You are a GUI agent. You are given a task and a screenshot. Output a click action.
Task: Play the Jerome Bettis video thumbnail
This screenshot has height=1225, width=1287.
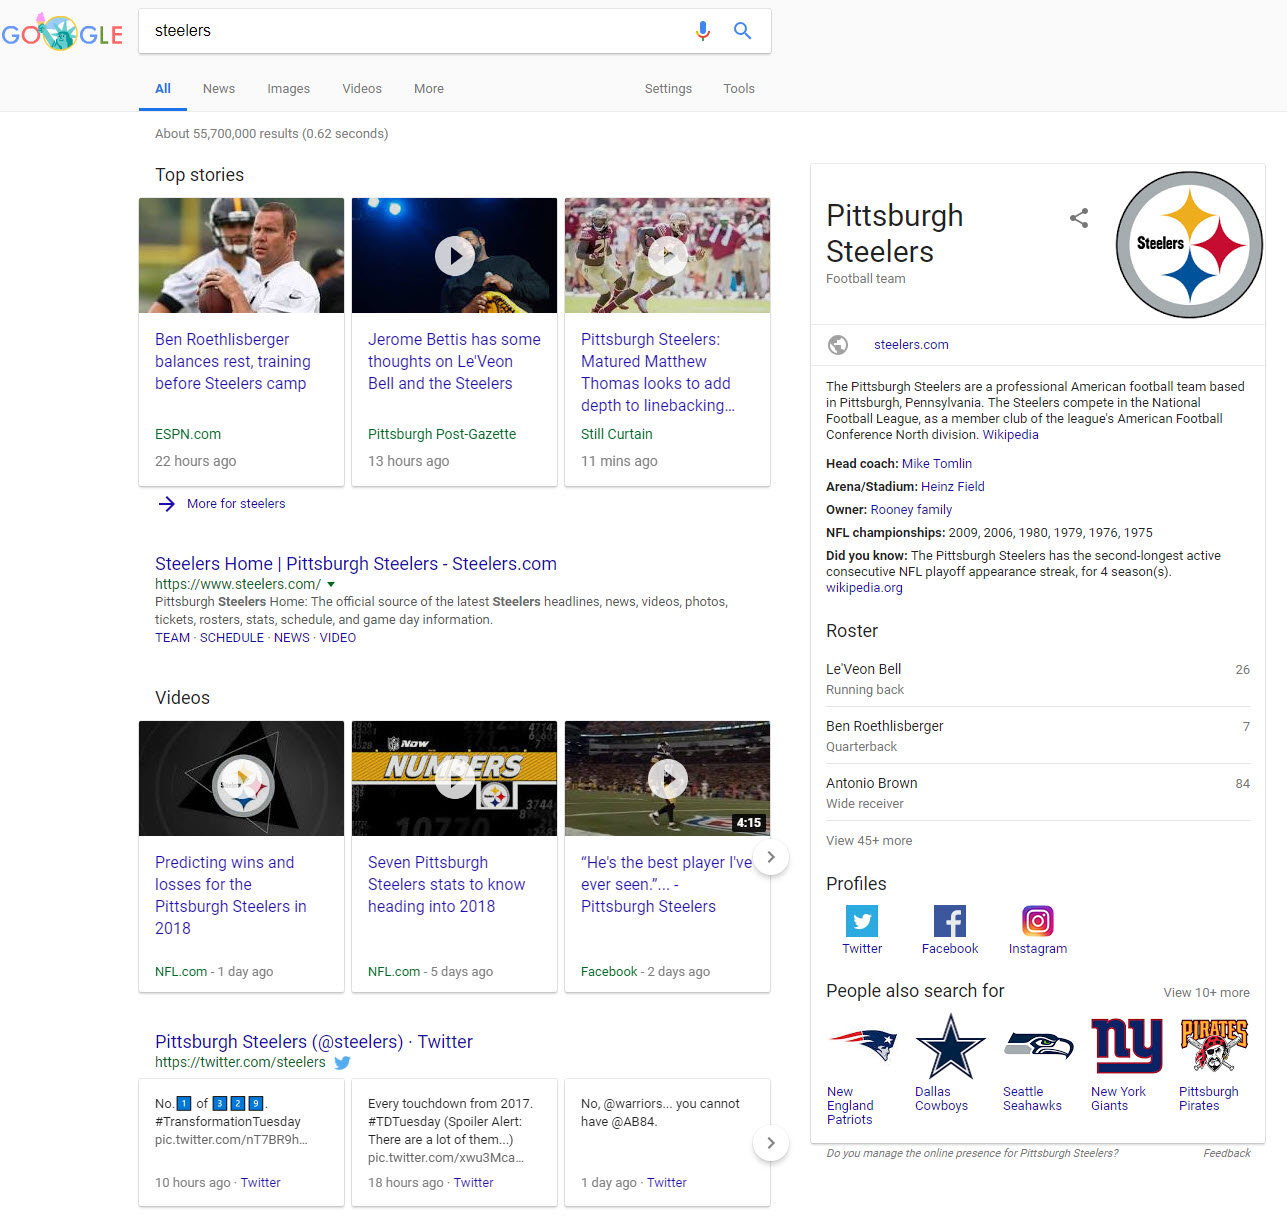click(454, 256)
